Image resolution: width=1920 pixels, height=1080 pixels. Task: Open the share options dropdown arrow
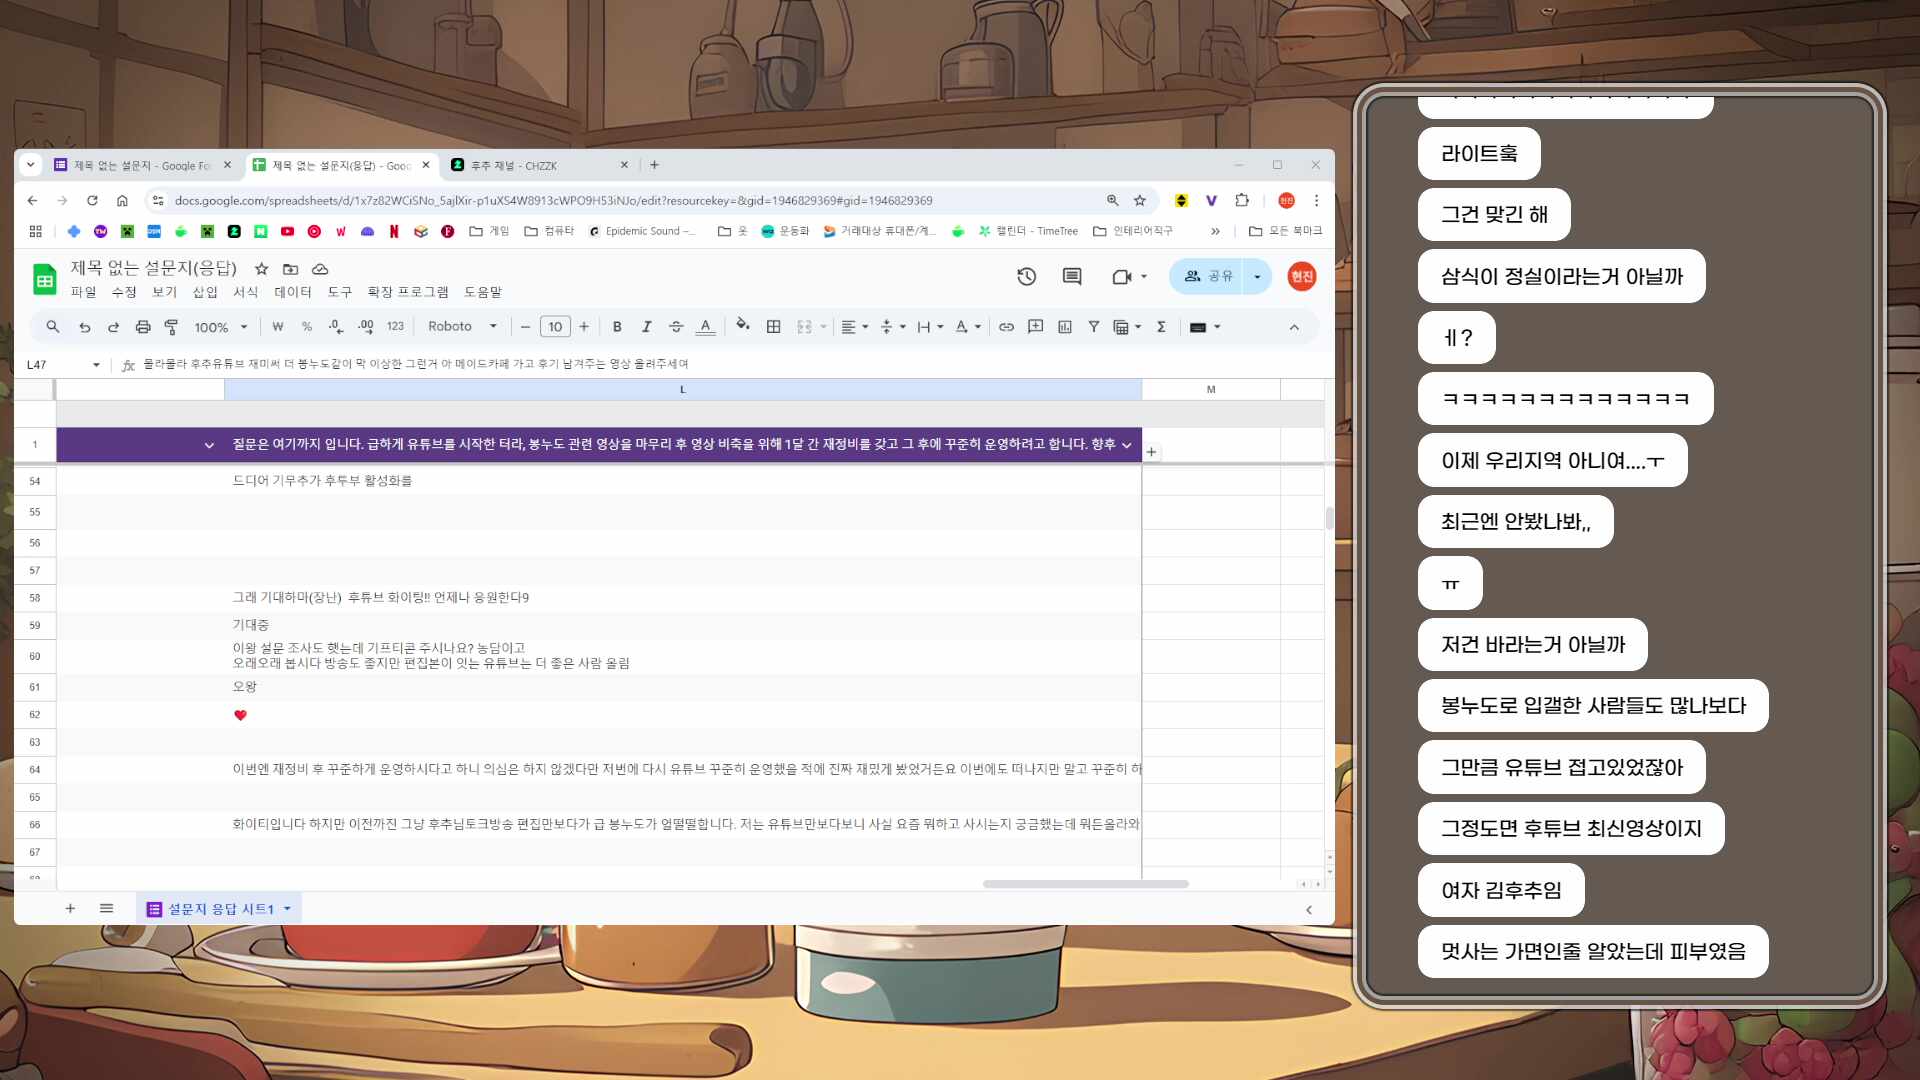coord(1257,277)
